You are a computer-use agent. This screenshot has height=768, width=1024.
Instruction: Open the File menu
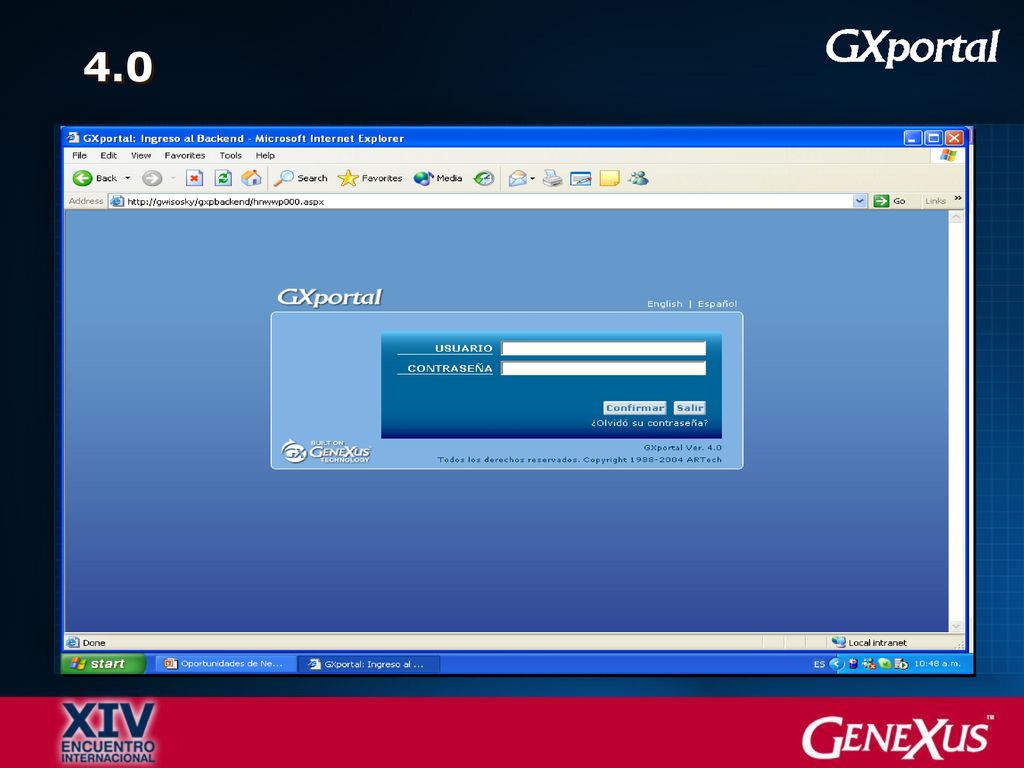point(80,155)
